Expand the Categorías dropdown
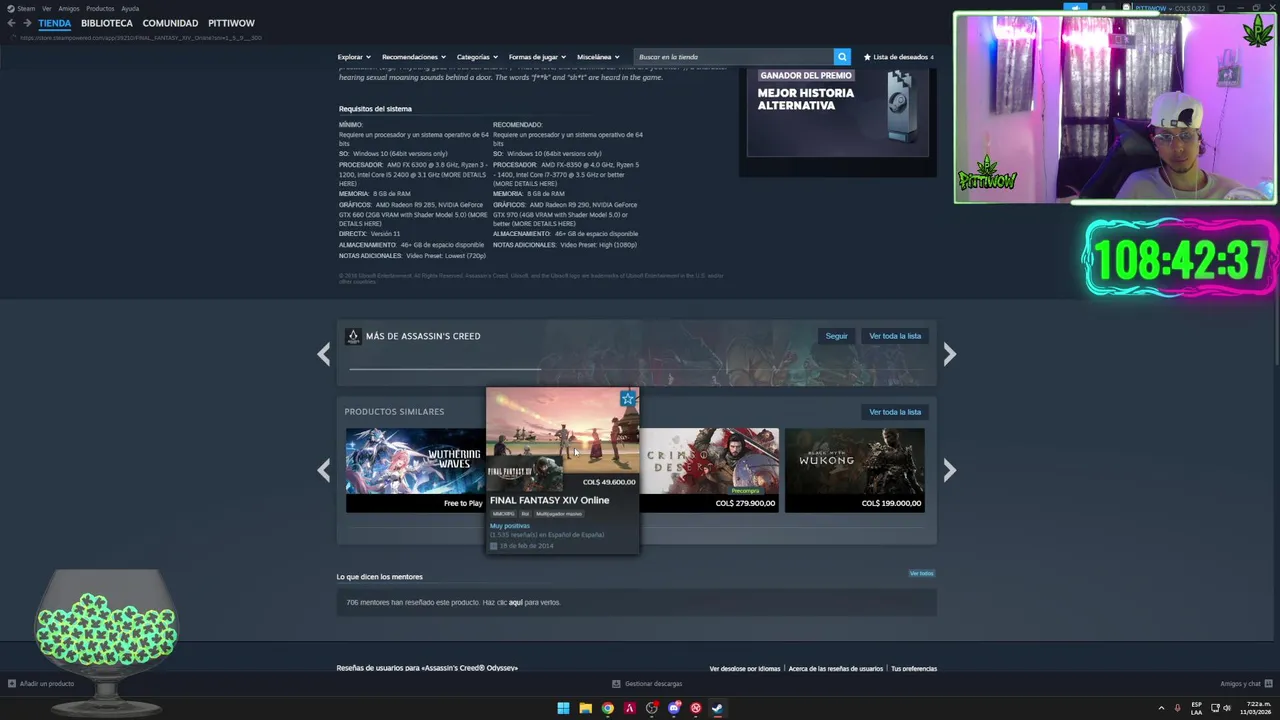The width and height of the screenshot is (1280, 720). 477,57
